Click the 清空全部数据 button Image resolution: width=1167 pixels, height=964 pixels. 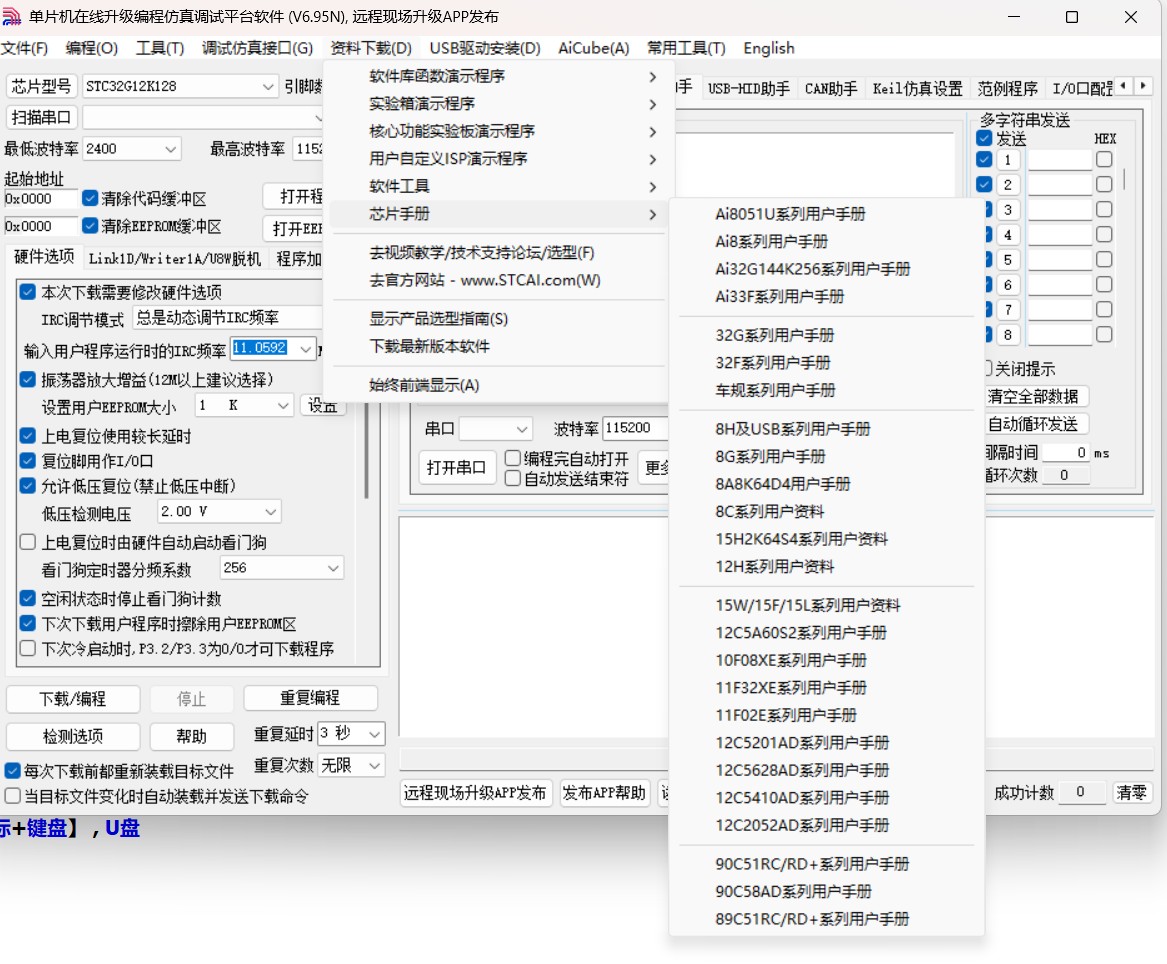point(1032,396)
